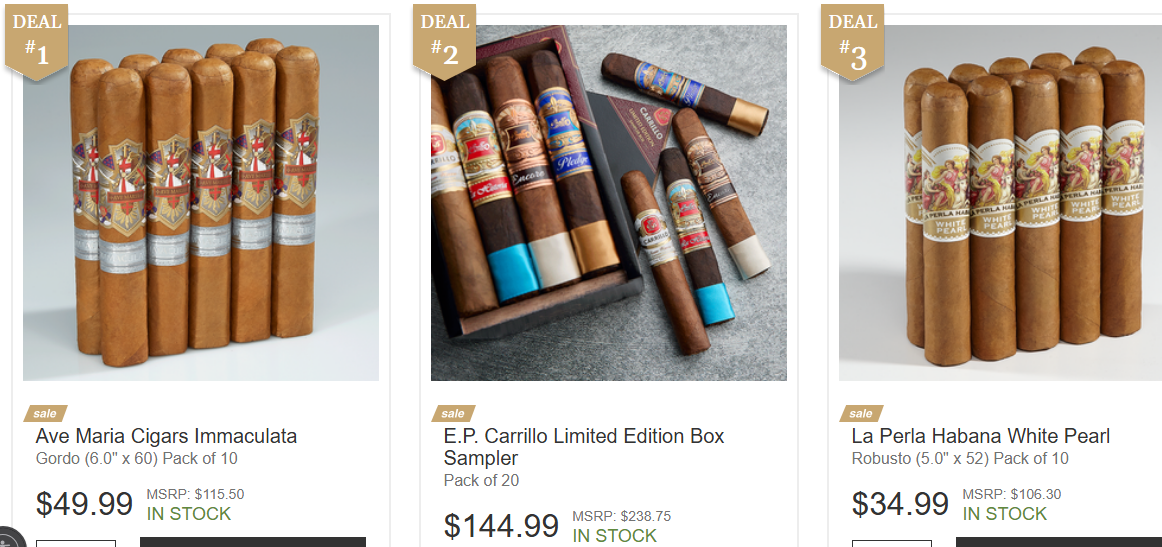This screenshot has width=1162, height=547.
Task: Open the accessibility widget icon at the page corner
Action: point(9,538)
